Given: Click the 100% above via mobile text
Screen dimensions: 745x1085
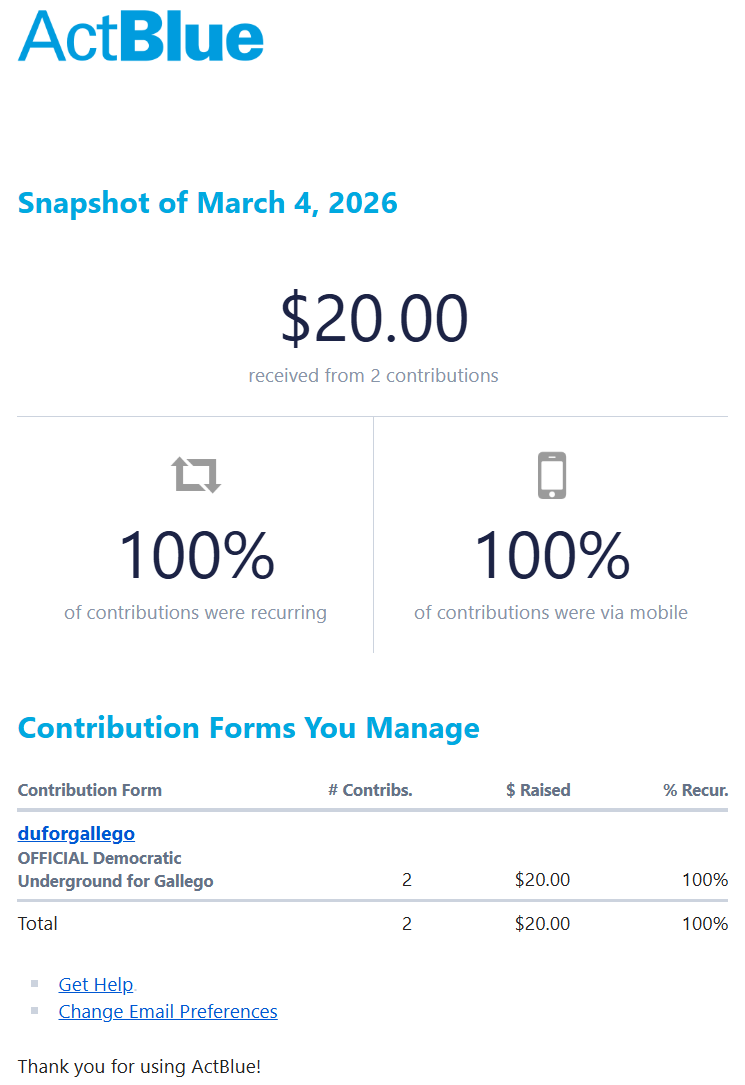Looking at the screenshot, I should (x=551, y=556).
